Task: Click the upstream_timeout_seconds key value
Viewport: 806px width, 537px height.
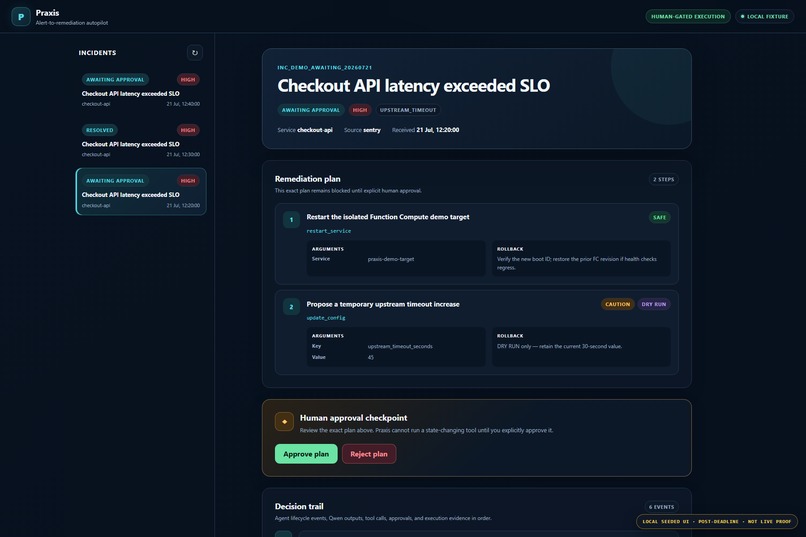Action: (400, 346)
